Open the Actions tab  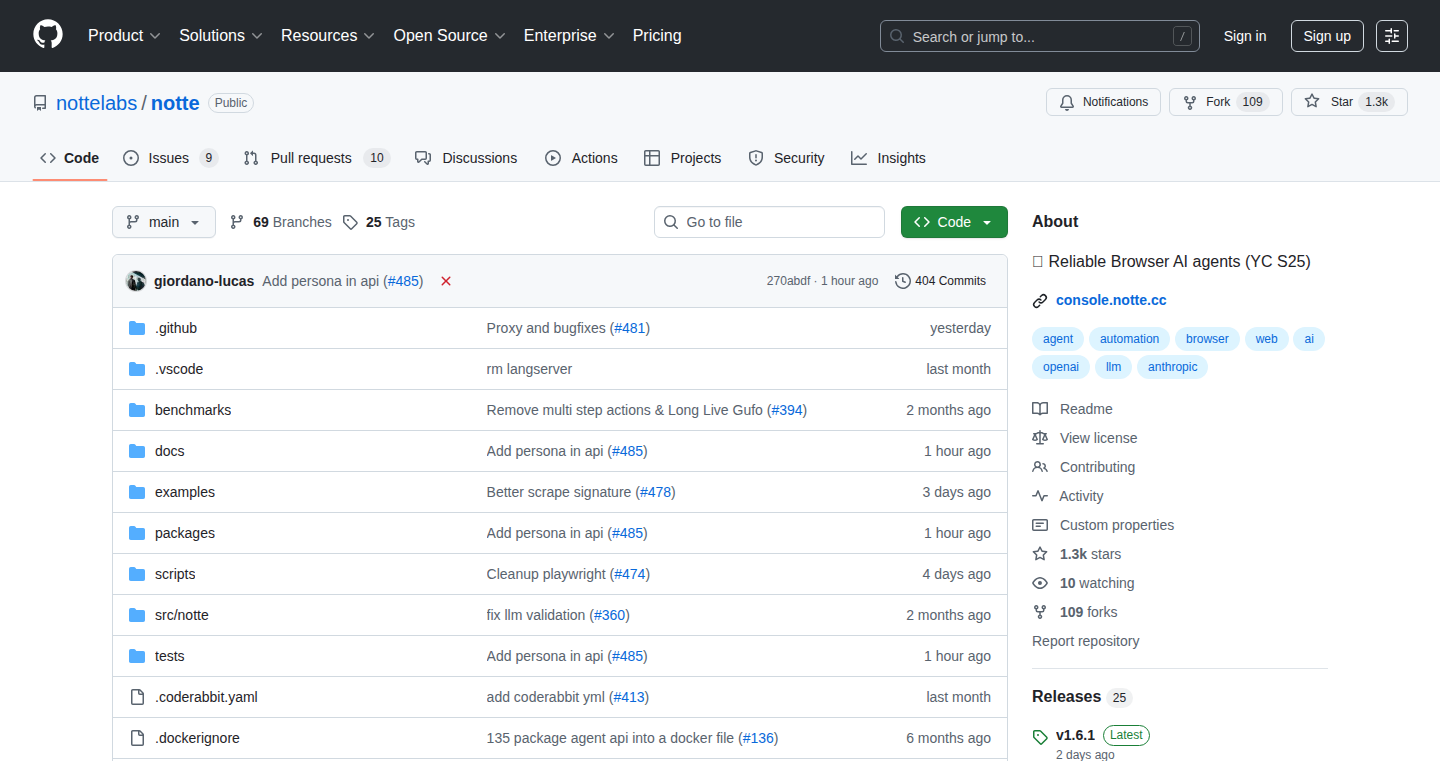[x=581, y=158]
